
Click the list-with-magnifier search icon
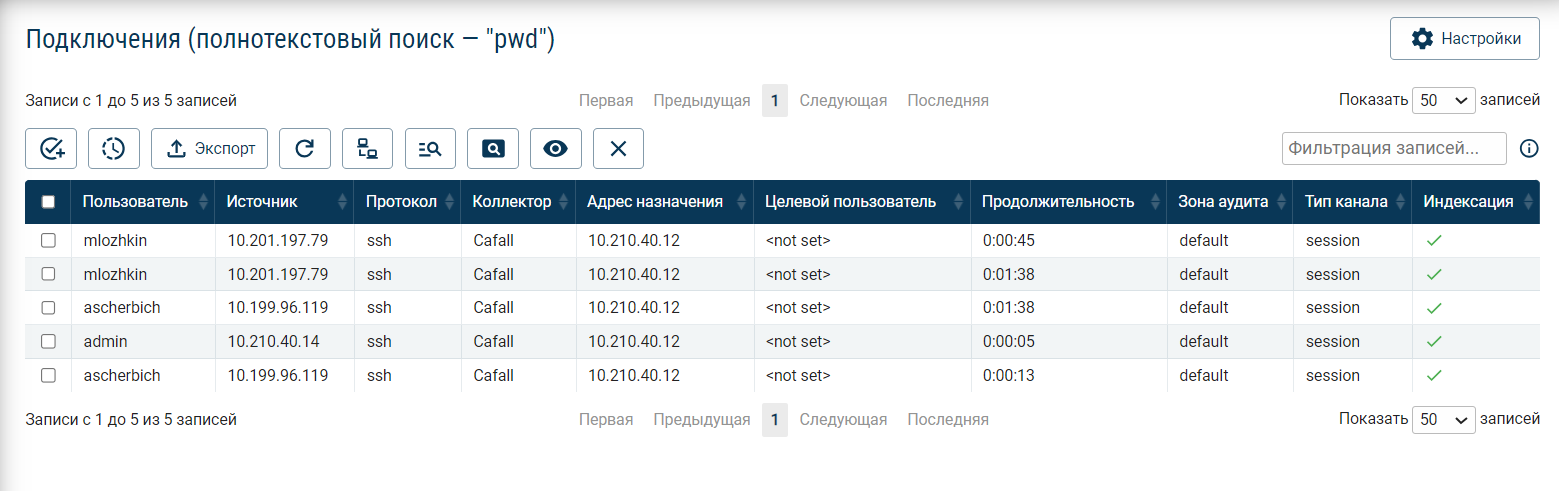pos(430,149)
